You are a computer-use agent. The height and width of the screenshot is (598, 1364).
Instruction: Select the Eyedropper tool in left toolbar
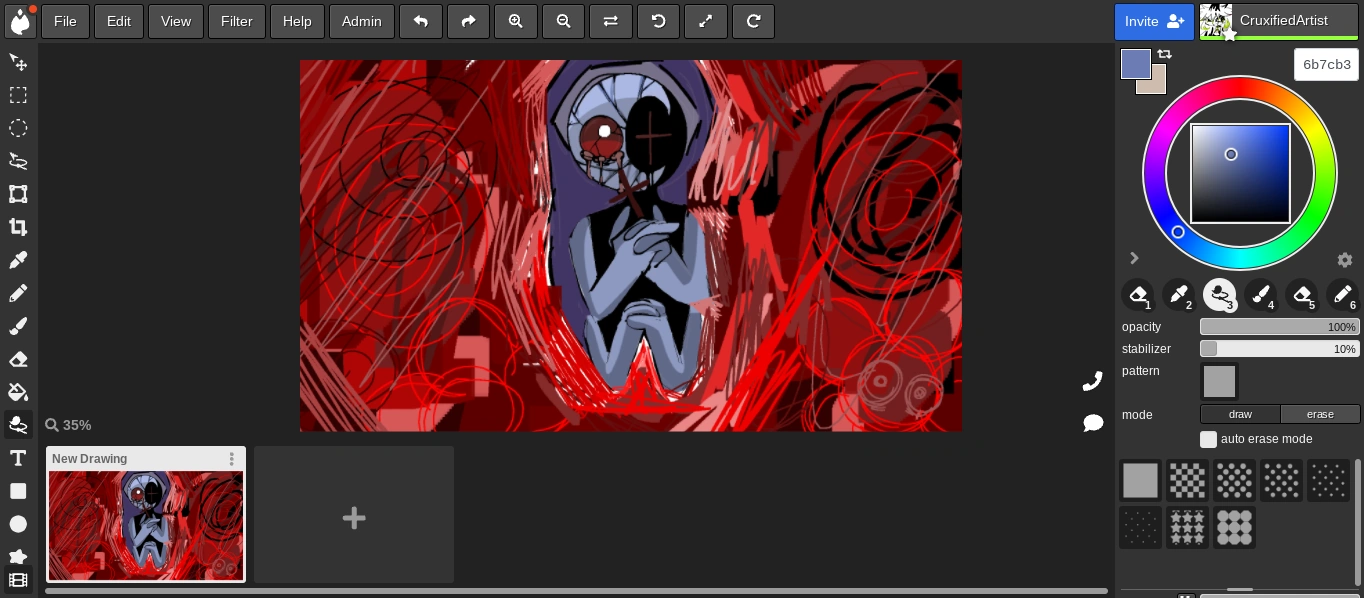click(18, 260)
